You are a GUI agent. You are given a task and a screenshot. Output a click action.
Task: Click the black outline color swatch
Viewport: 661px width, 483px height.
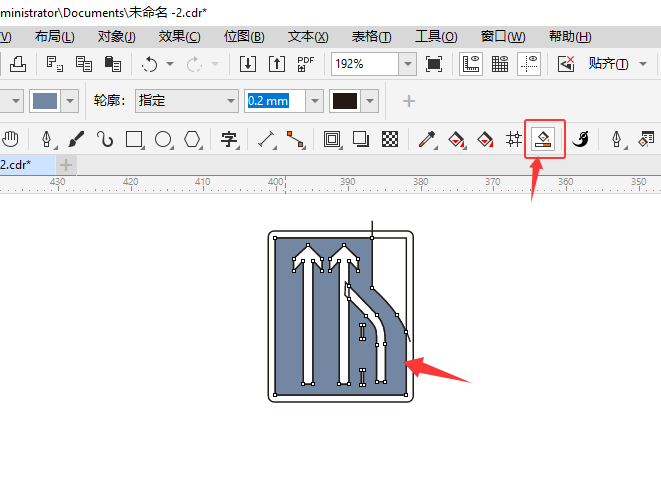(345, 101)
